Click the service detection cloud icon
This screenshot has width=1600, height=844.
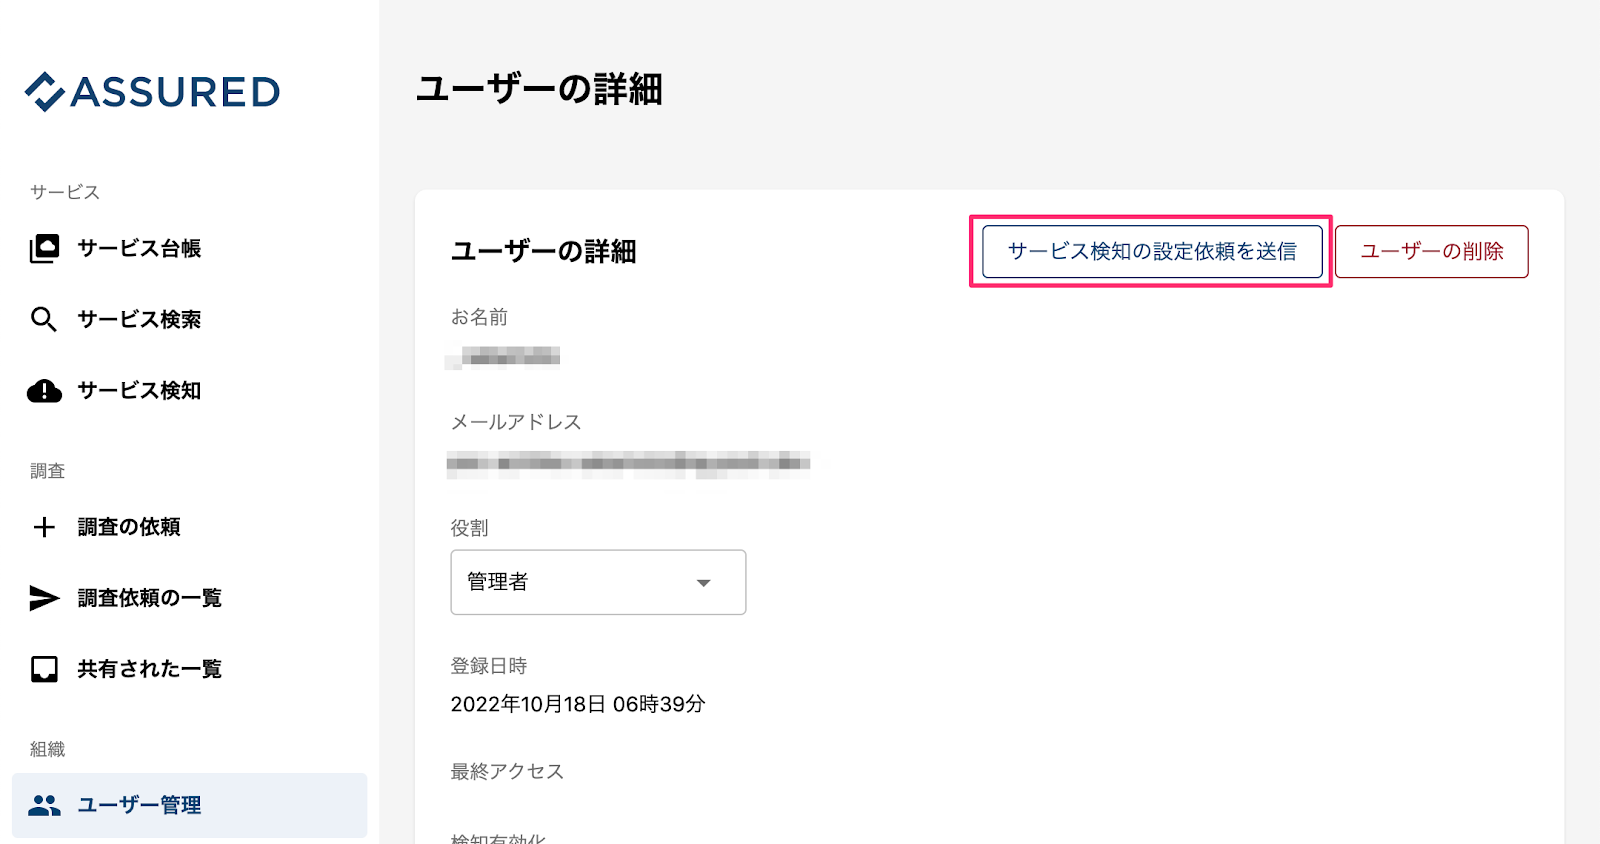(x=44, y=391)
